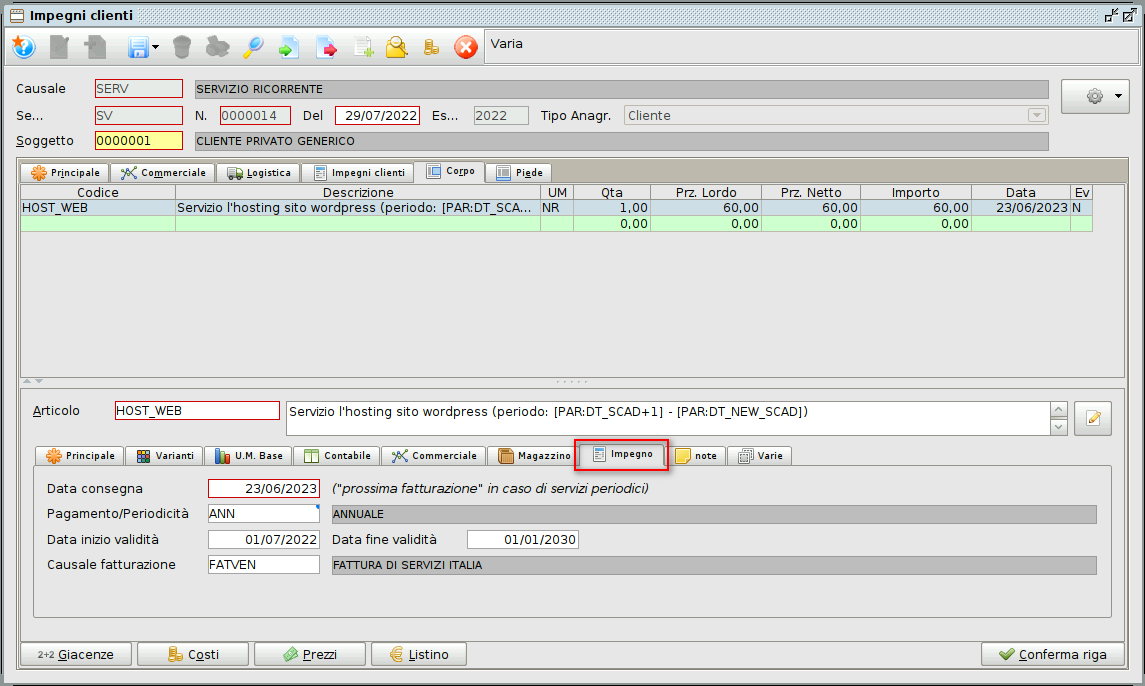The width and height of the screenshot is (1145, 686).
Task: Click the Data consegna date field
Action: coord(262,489)
